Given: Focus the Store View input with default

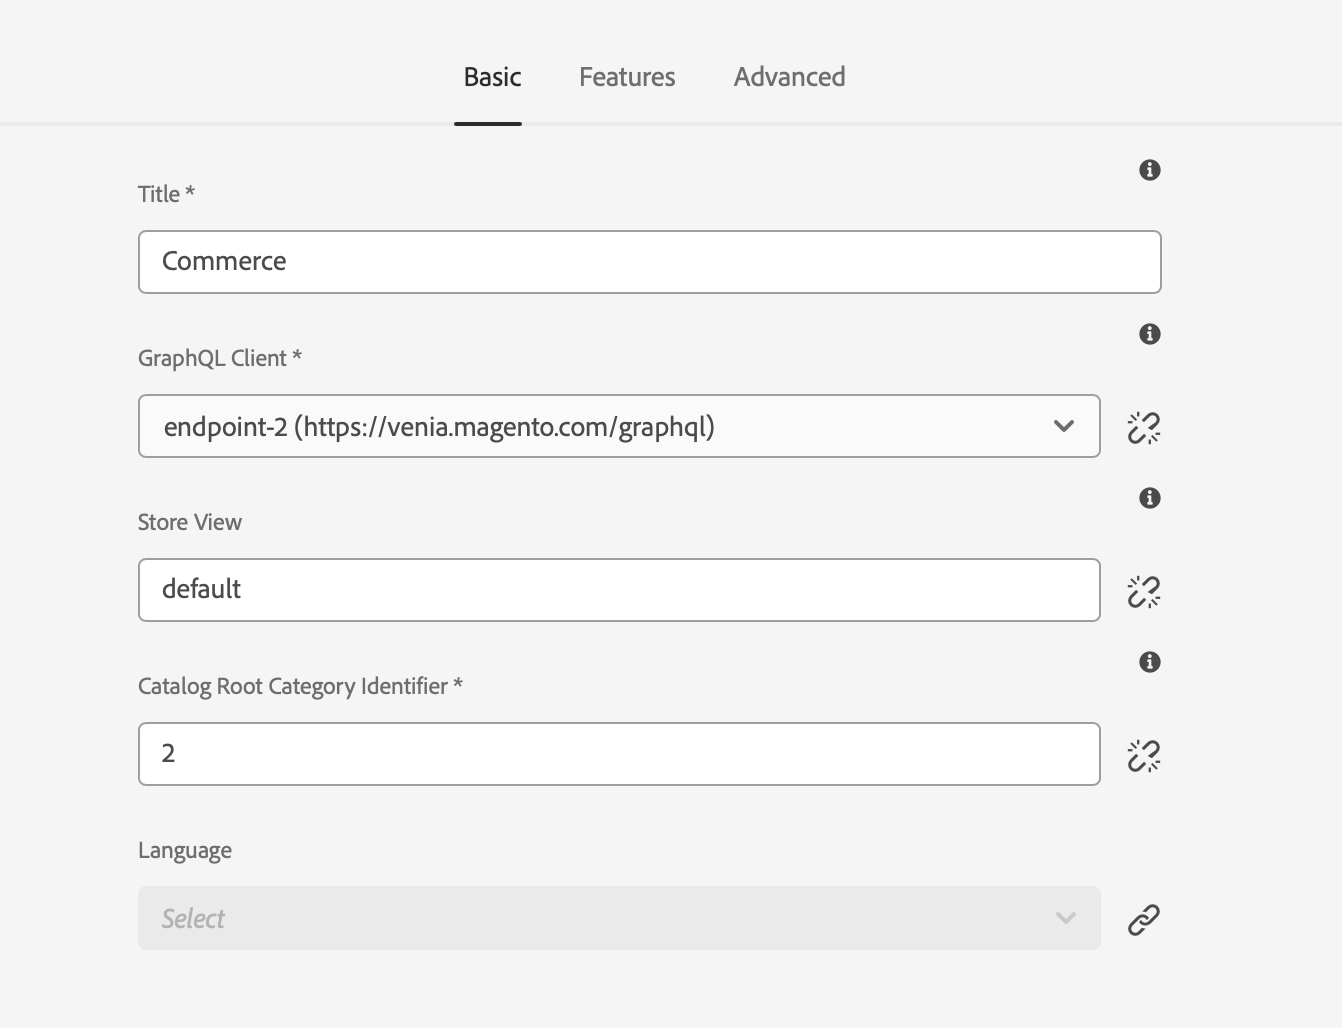Looking at the screenshot, I should tap(618, 590).
